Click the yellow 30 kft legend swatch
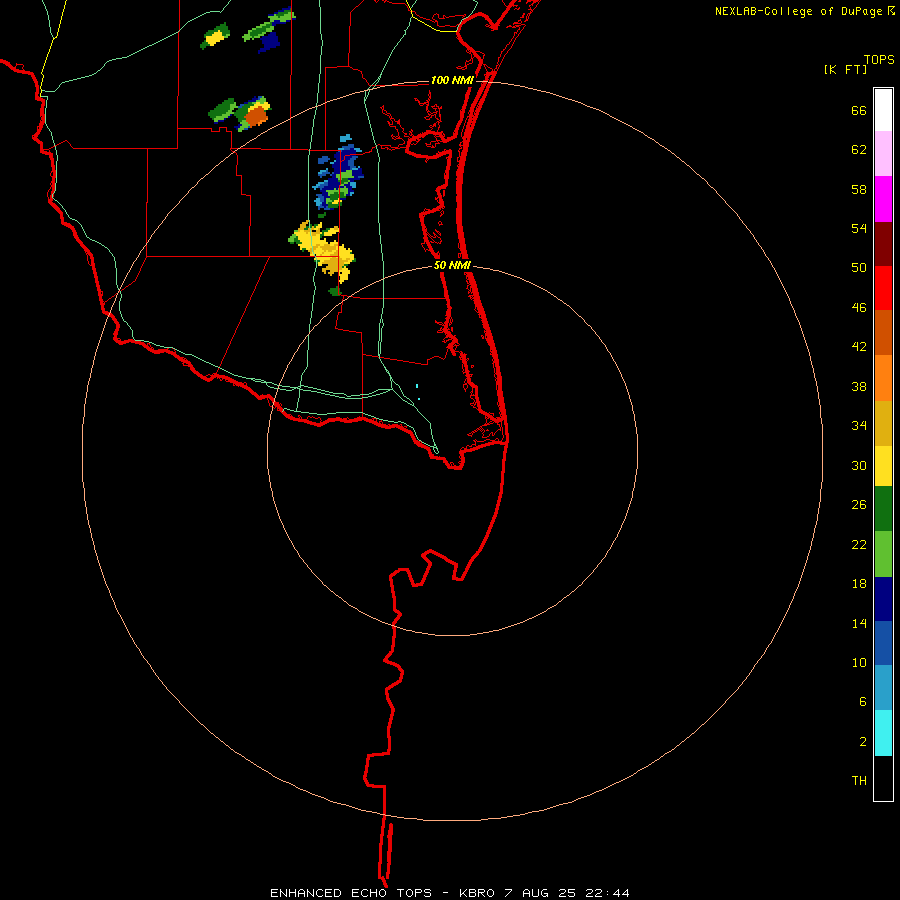 (x=883, y=466)
